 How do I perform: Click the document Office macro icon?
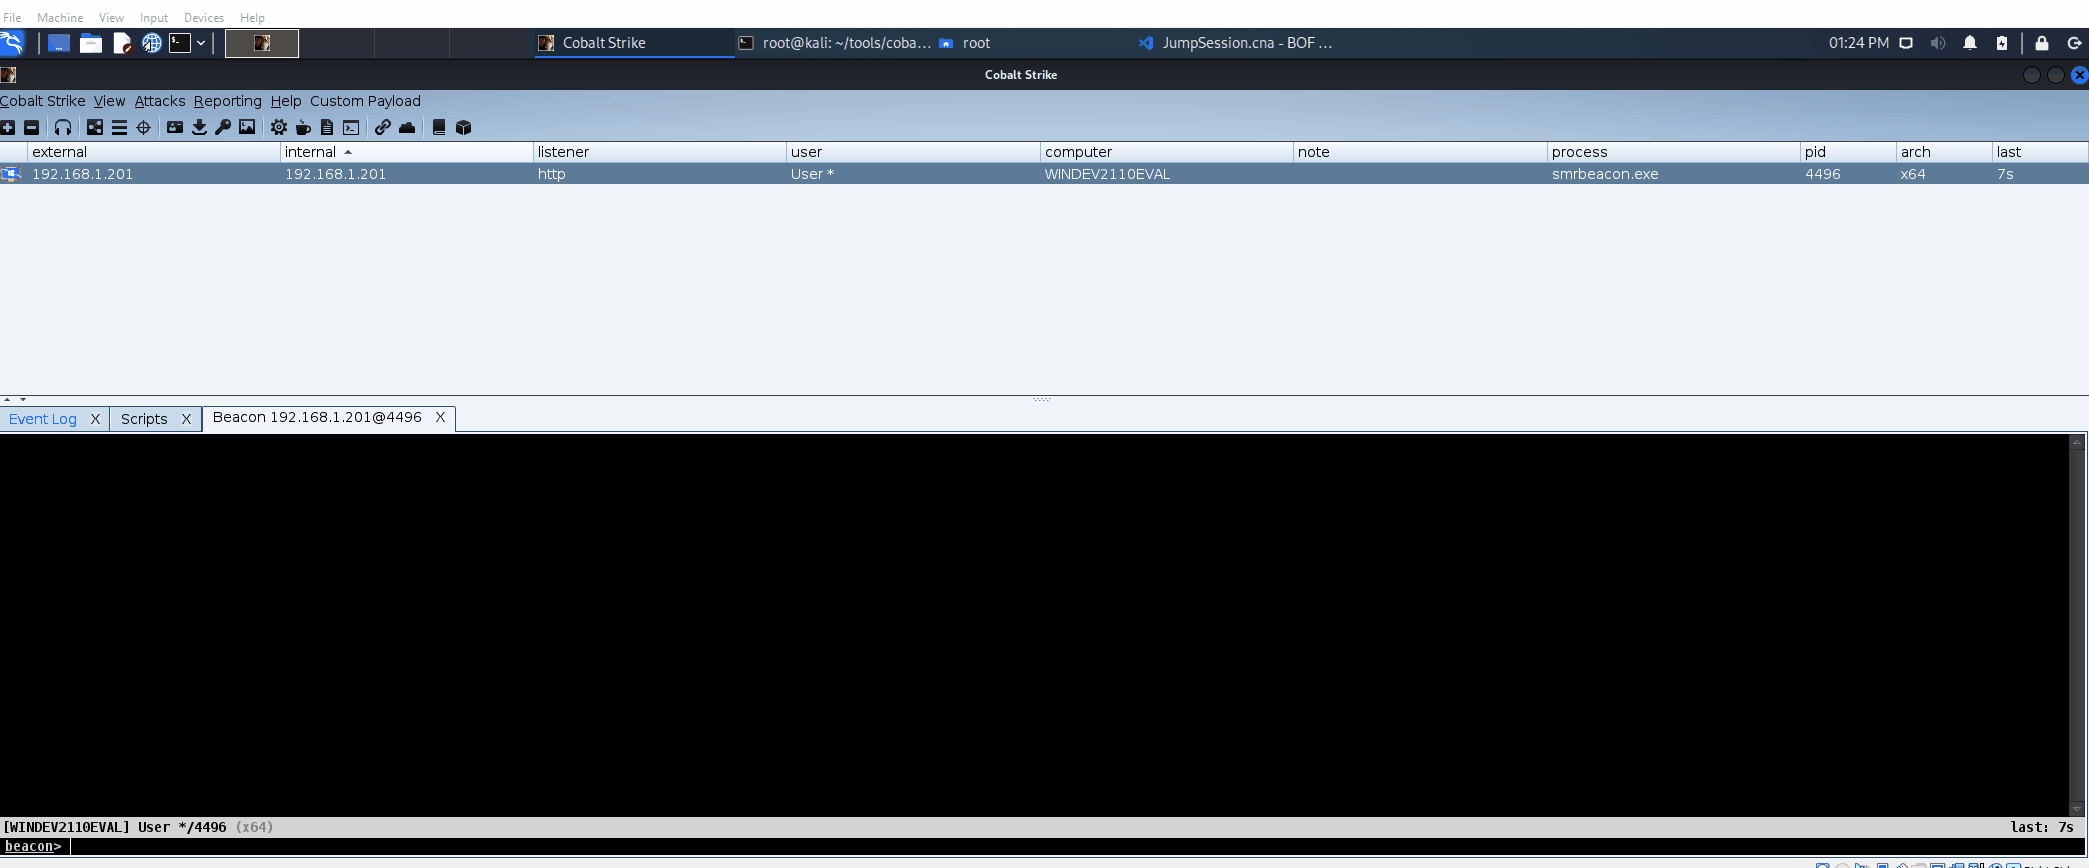point(327,127)
